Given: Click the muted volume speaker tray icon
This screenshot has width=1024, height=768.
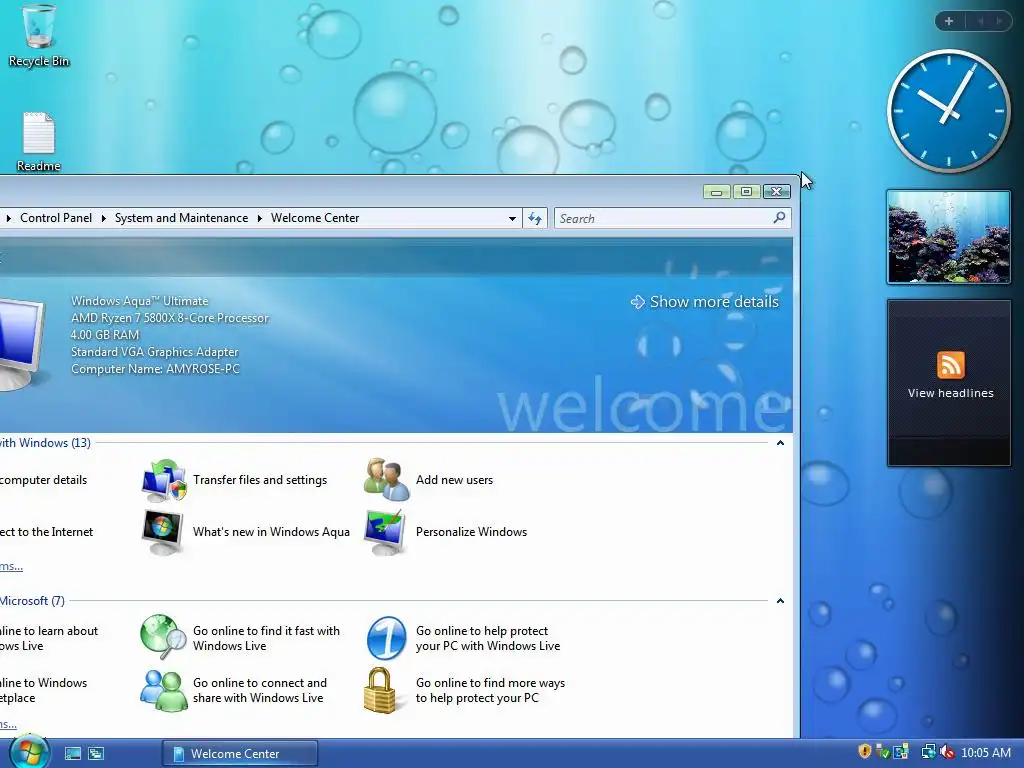Looking at the screenshot, I should [946, 752].
